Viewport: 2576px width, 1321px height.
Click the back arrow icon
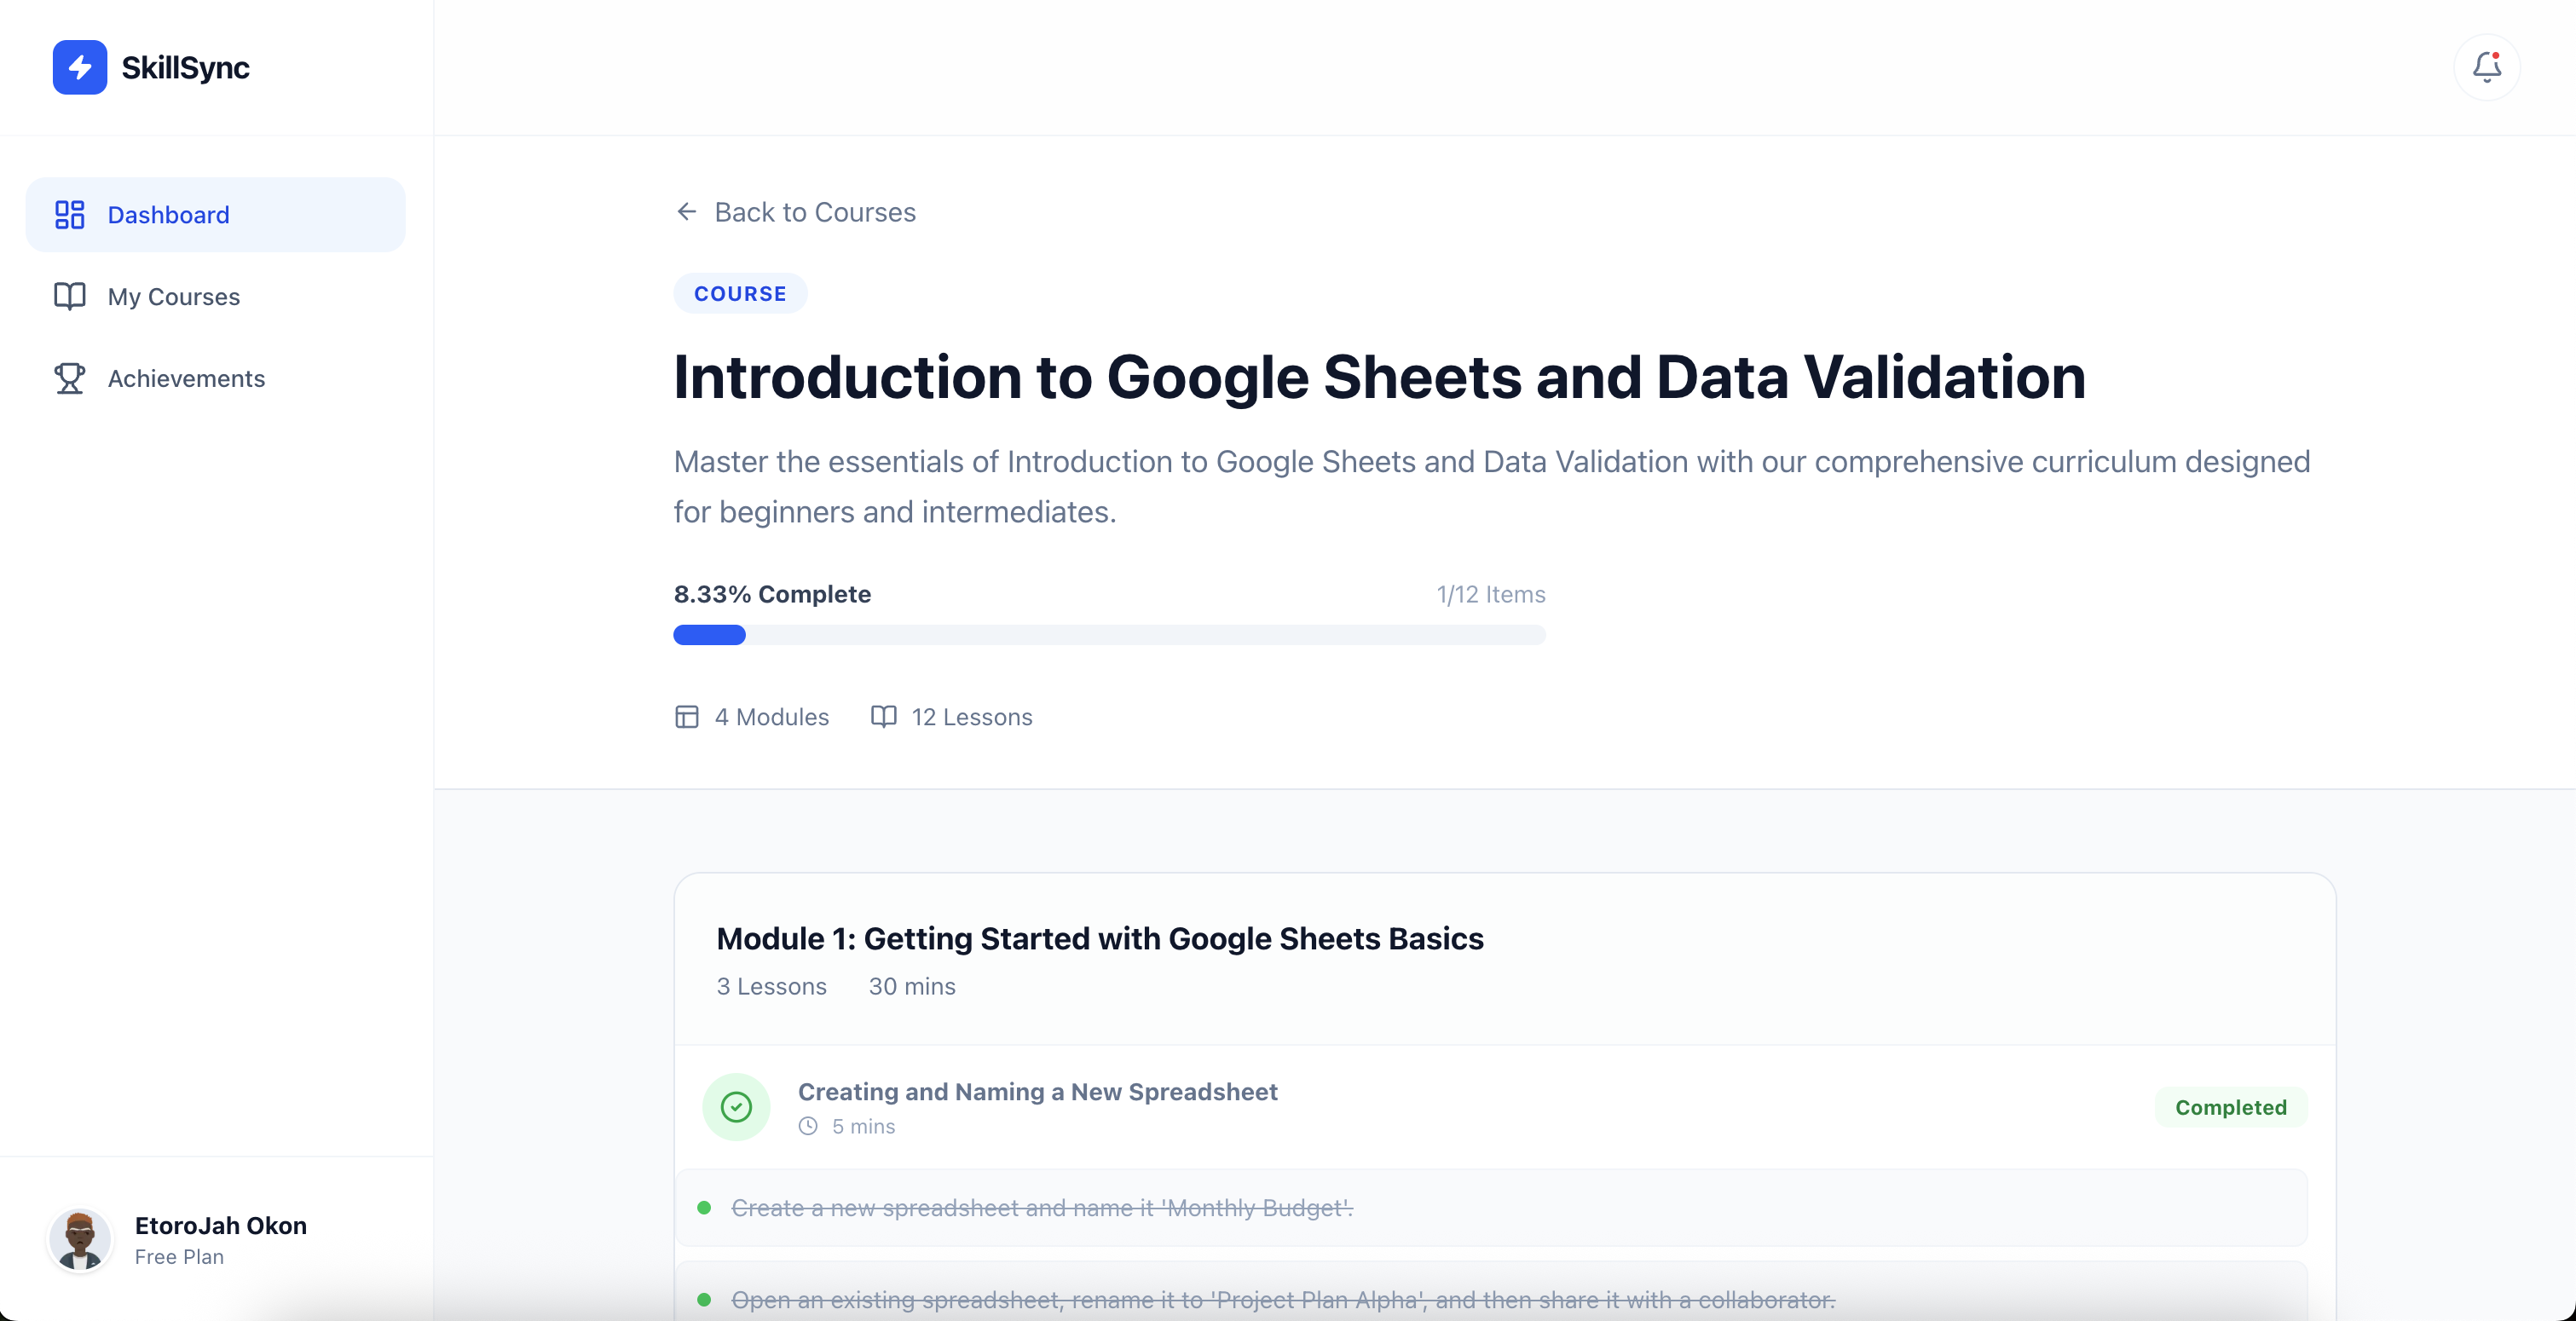pos(686,212)
